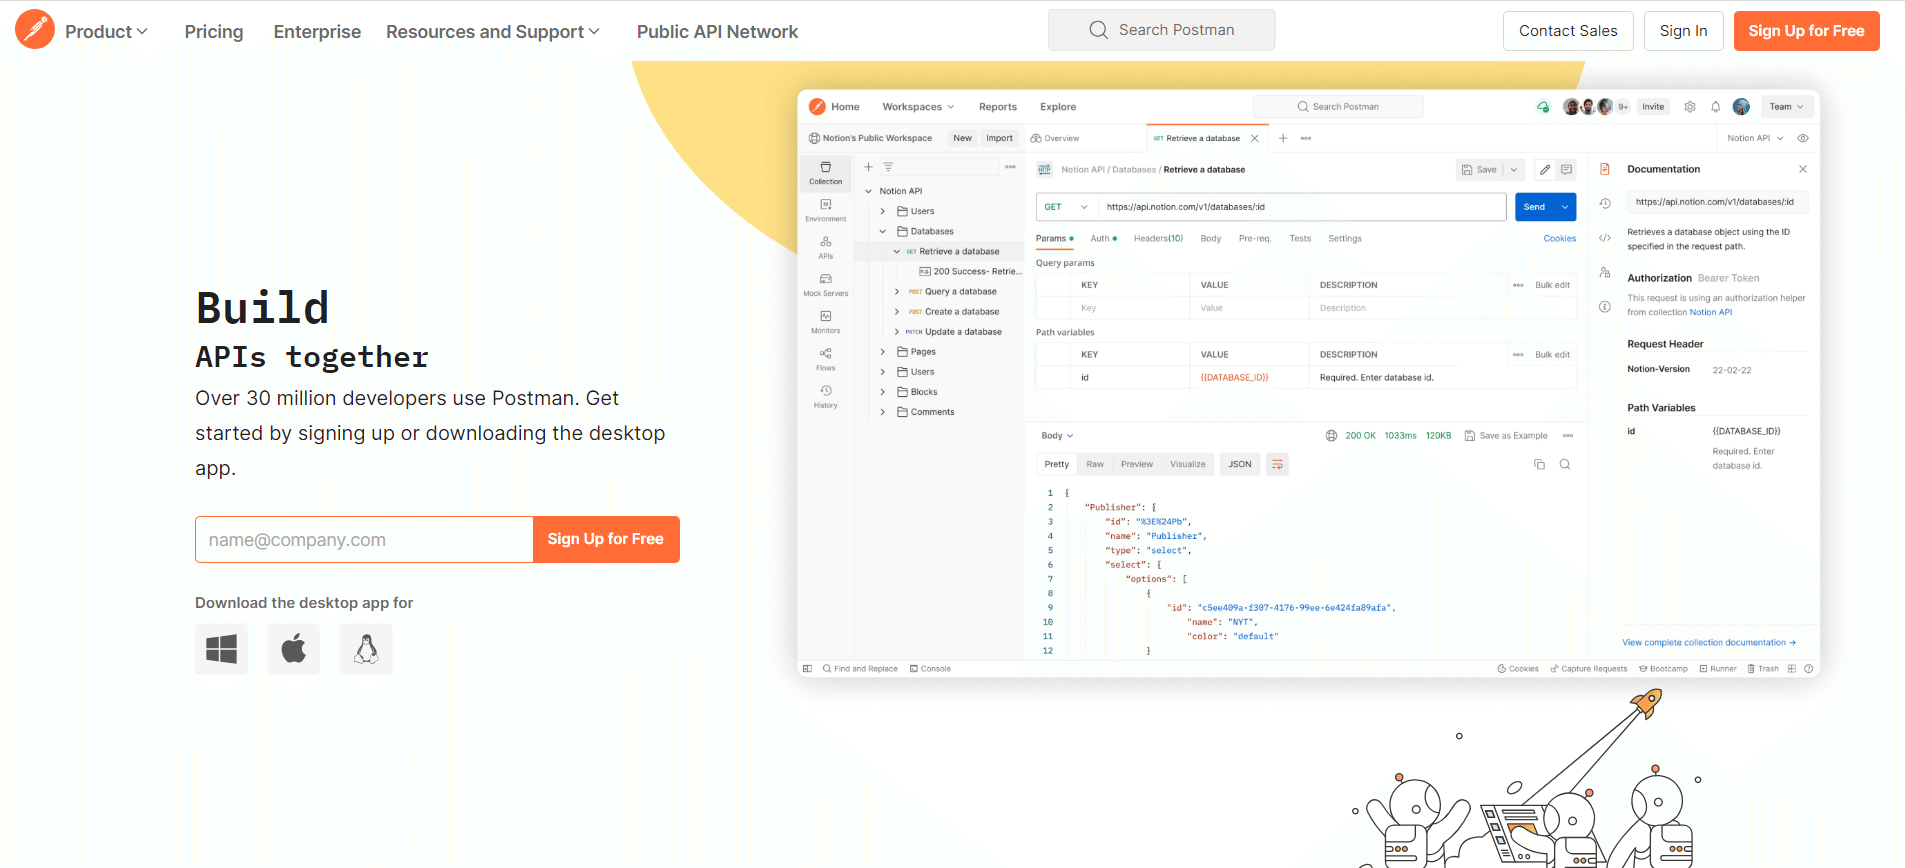1905x868 pixels.
Task: Open Public API Network
Action: (x=717, y=31)
